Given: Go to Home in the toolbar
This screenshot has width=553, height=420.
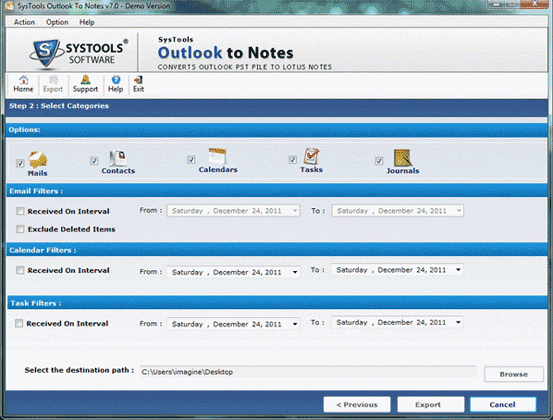Looking at the screenshot, I should pyautogui.click(x=23, y=84).
